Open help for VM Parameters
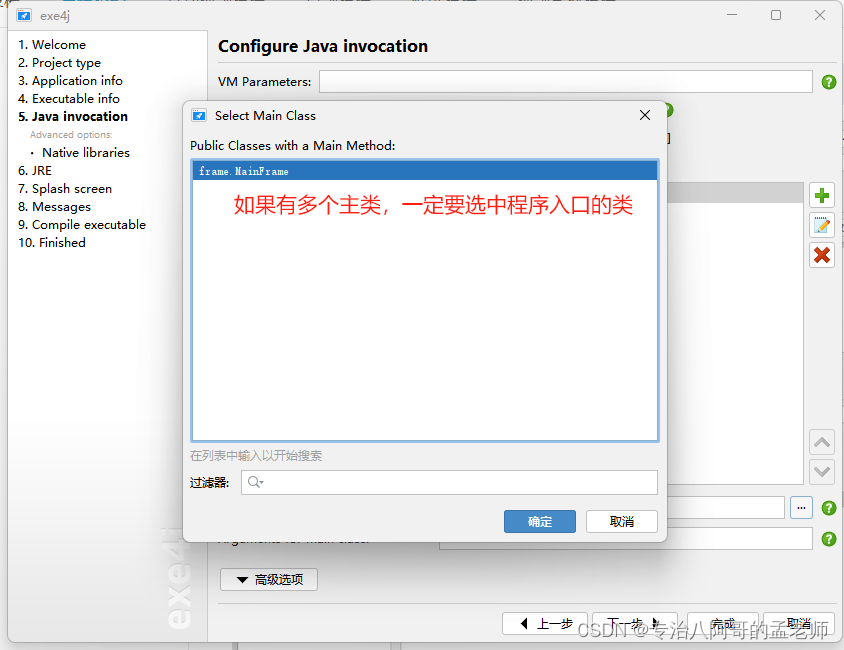This screenshot has width=844, height=650. (828, 81)
